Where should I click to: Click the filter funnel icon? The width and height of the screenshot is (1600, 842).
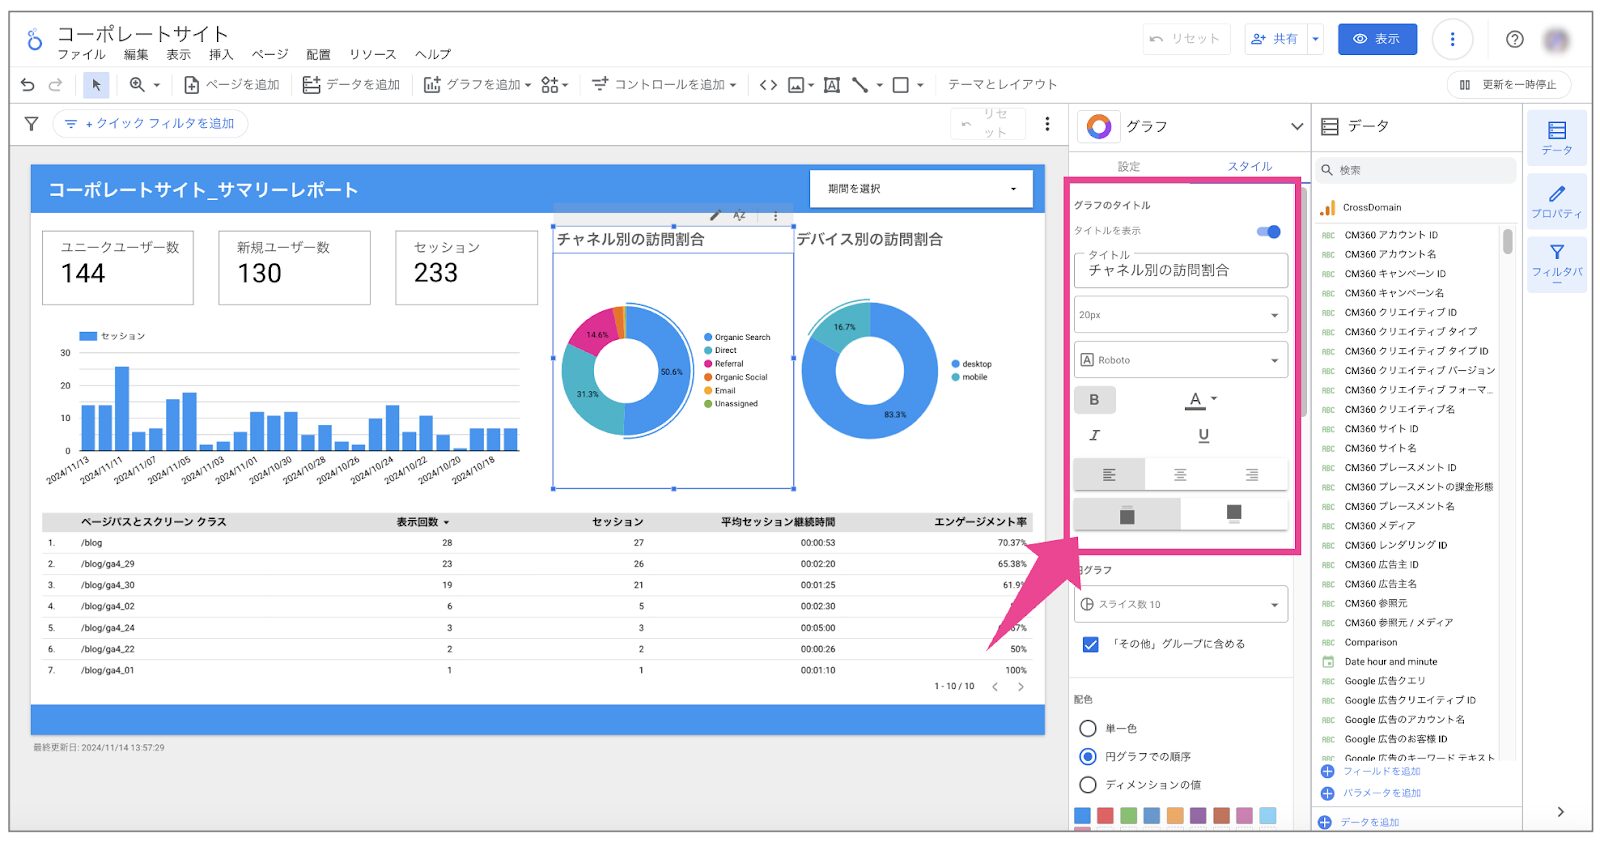point(31,124)
